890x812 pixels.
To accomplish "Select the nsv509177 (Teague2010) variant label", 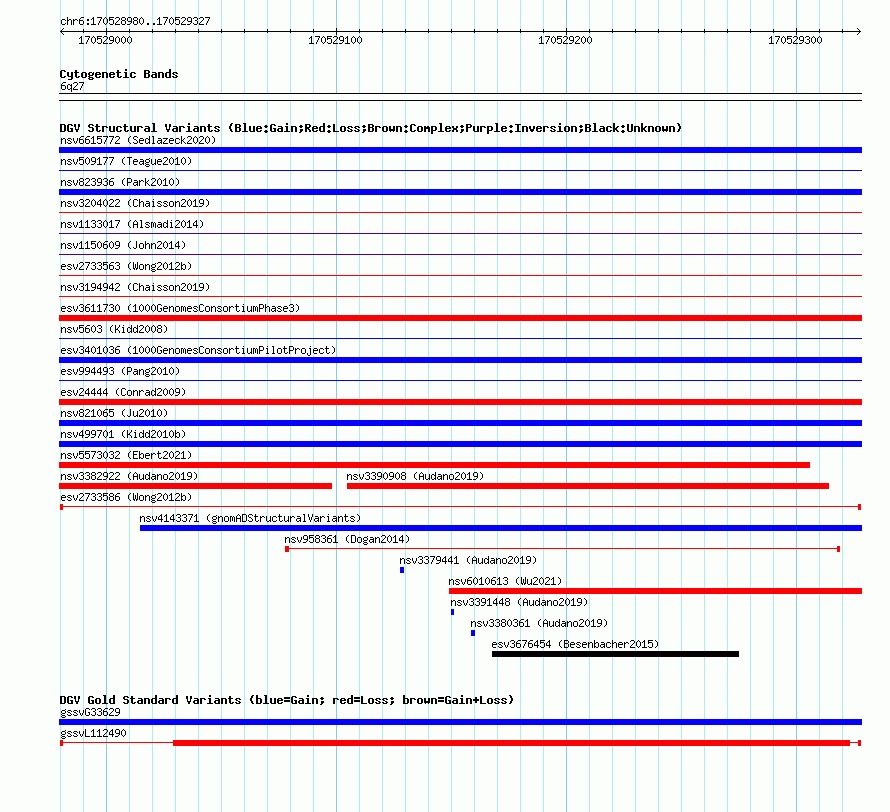I will pyautogui.click(x=126, y=161).
